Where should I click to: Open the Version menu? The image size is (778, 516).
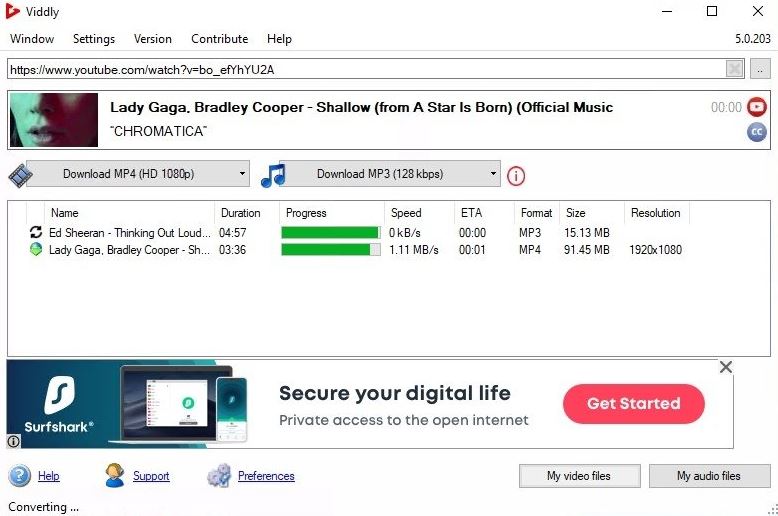(x=153, y=39)
